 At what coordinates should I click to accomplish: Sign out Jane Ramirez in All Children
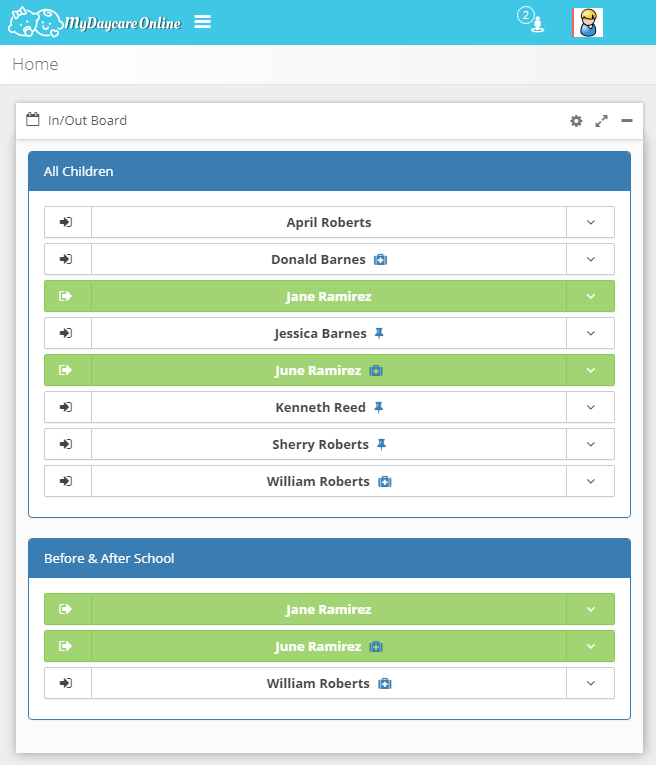click(x=67, y=296)
